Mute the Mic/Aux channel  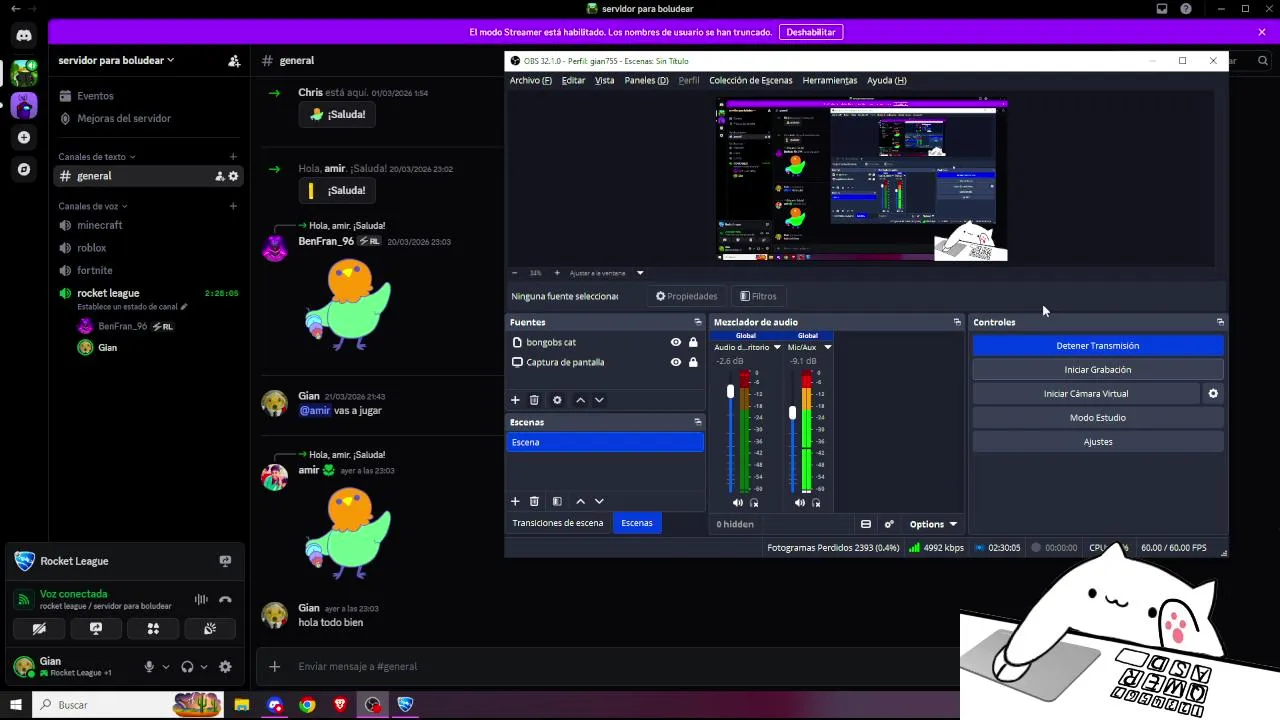tap(799, 503)
